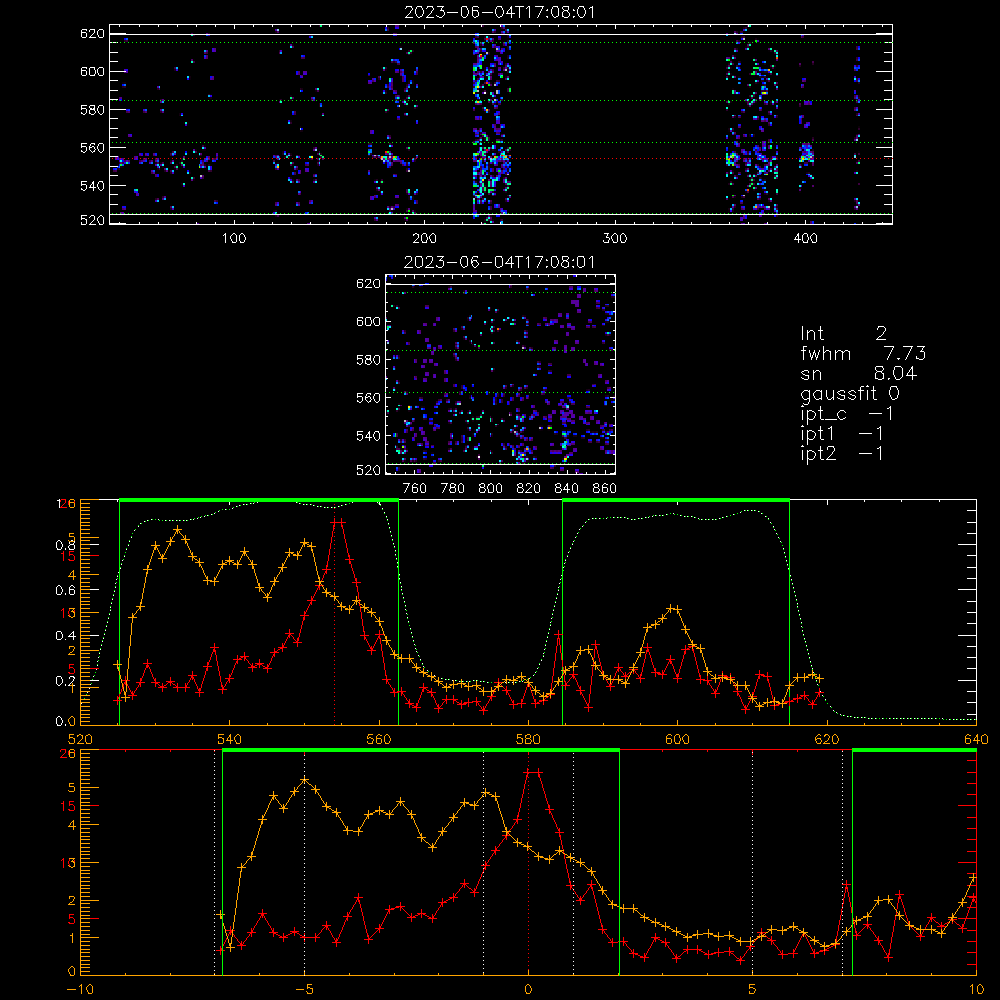Select the 'sn 8.04' readout line
The height and width of the screenshot is (1000, 1000).
(x=858, y=373)
